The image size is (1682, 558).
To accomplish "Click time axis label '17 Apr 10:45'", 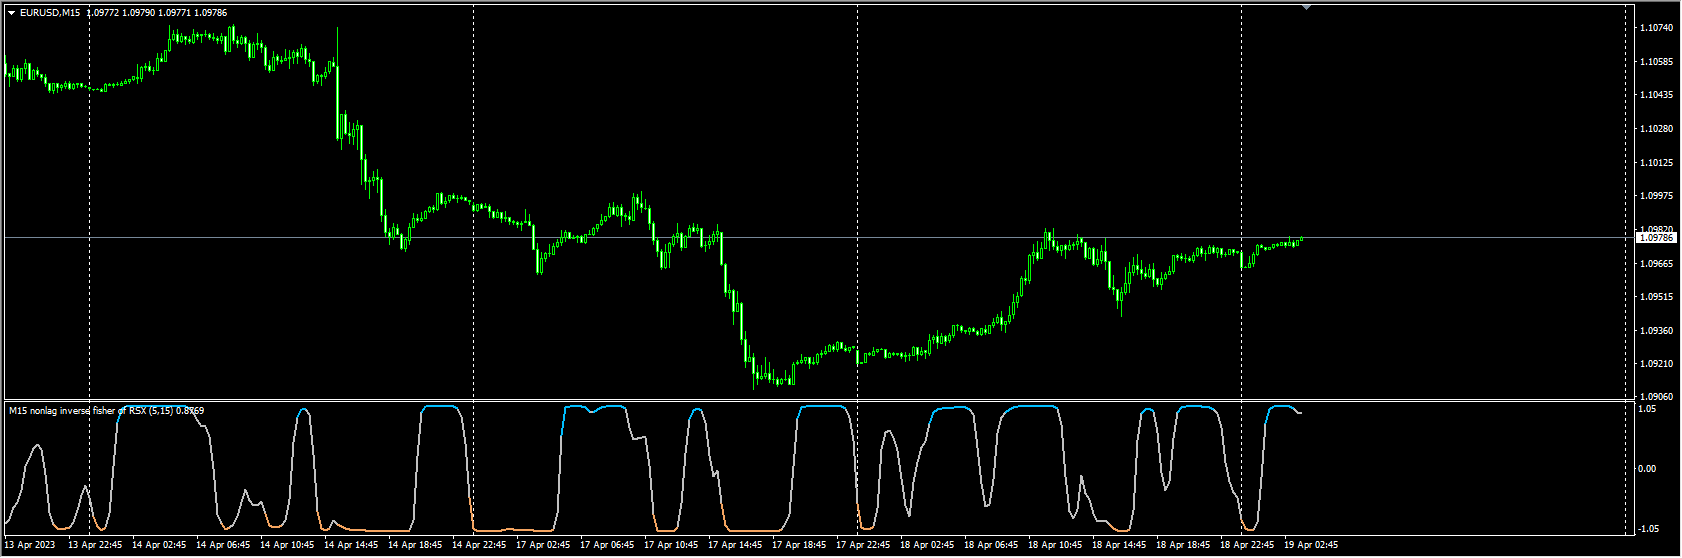I will [x=671, y=545].
